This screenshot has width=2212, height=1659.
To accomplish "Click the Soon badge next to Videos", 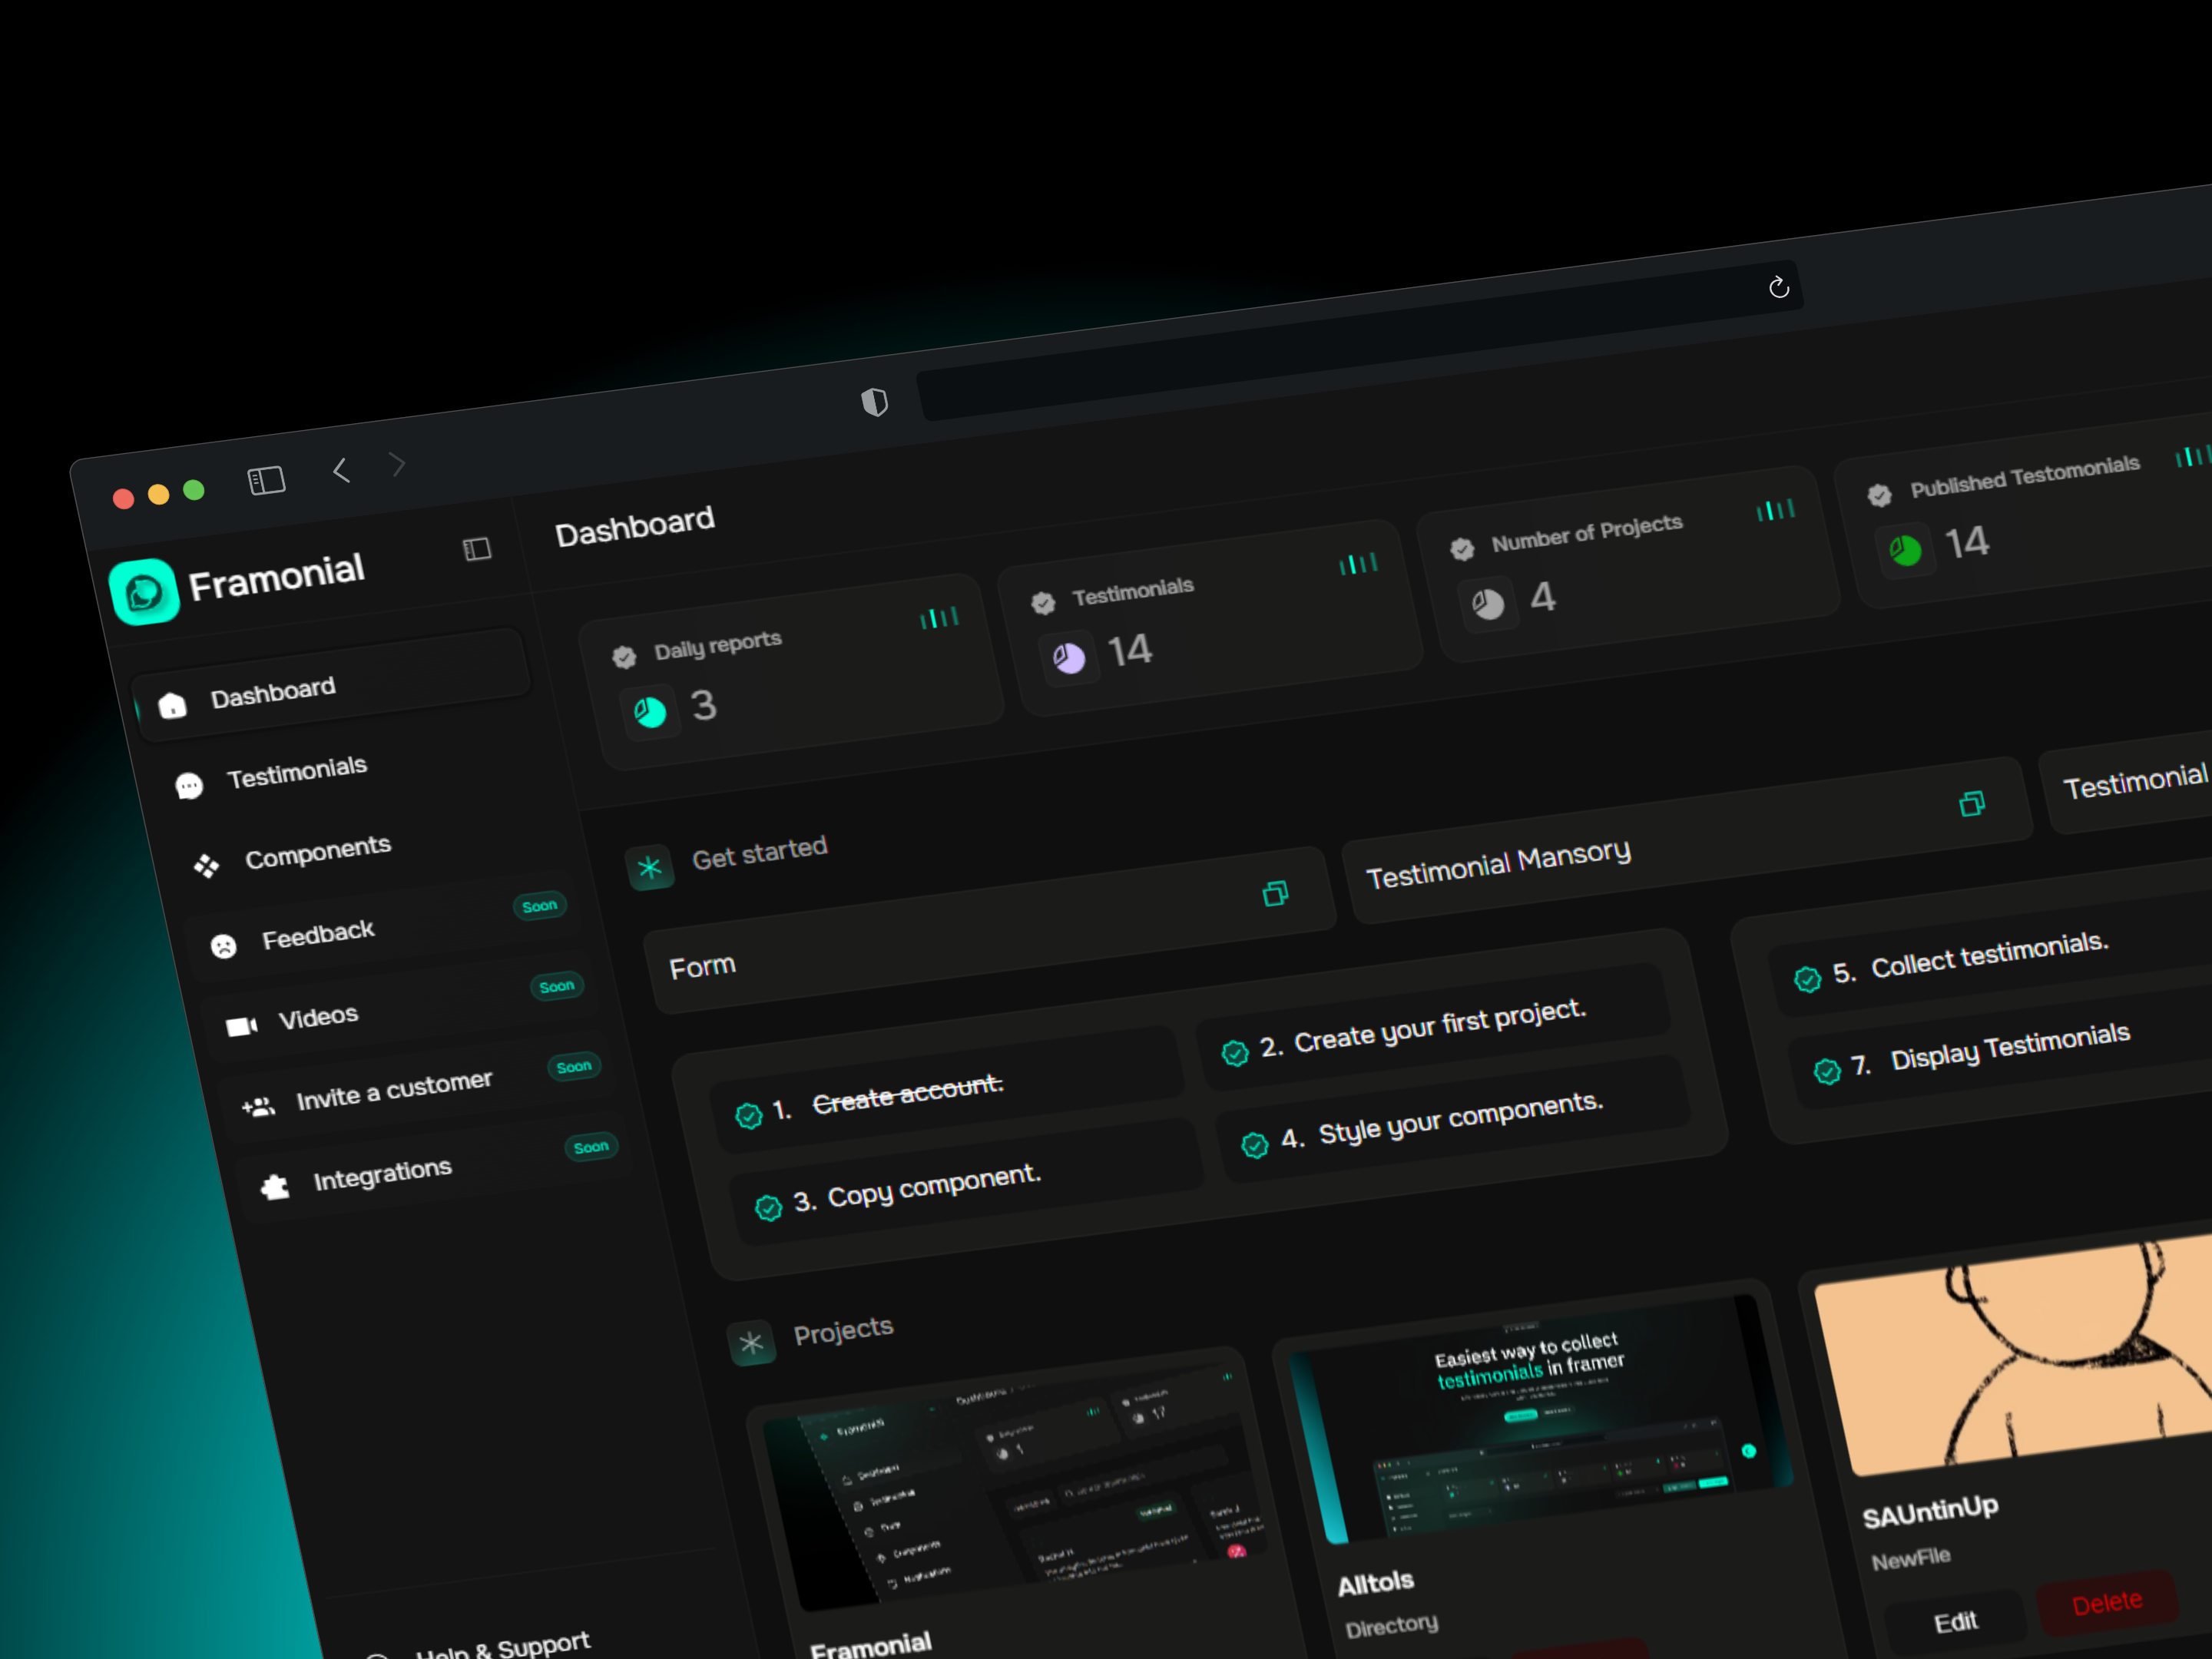I will pyautogui.click(x=557, y=986).
